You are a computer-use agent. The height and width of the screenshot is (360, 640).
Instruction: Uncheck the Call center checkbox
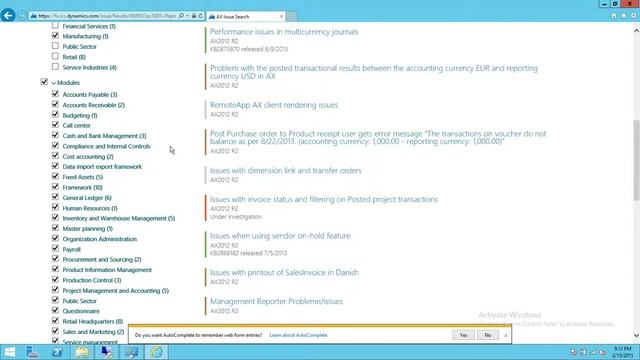coord(55,125)
